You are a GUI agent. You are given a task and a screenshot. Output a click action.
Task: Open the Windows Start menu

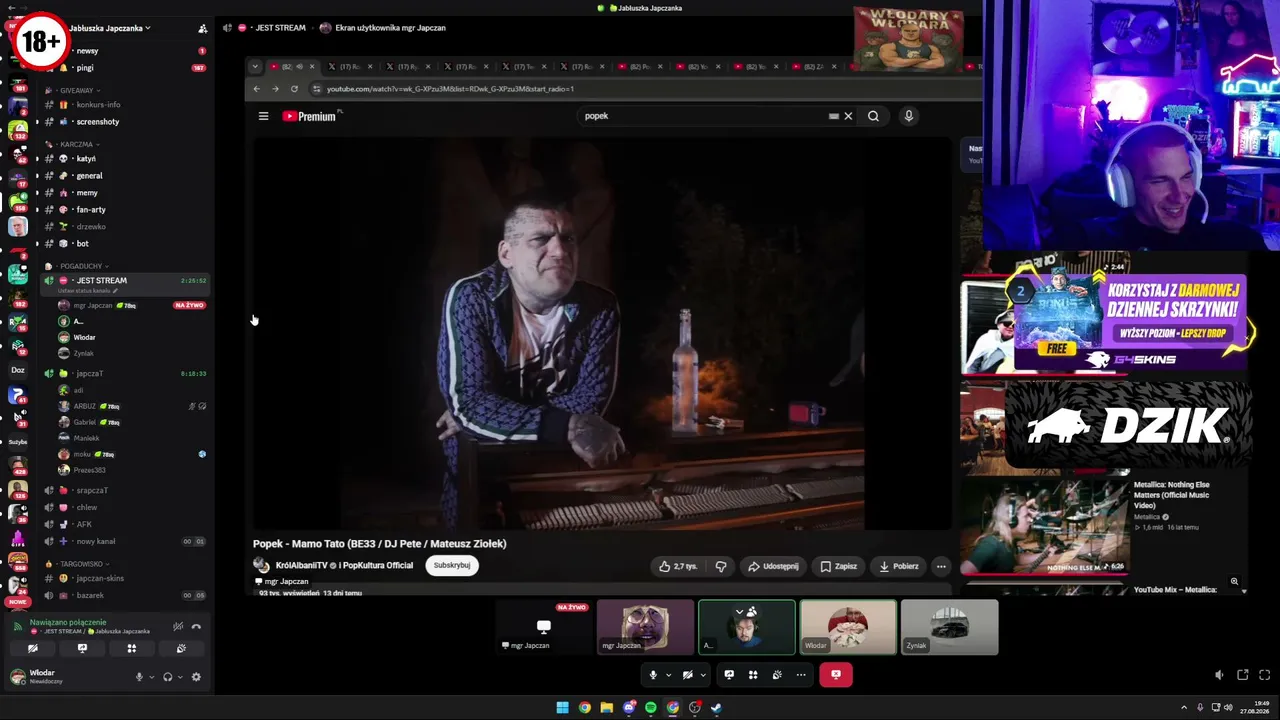pyautogui.click(x=563, y=708)
